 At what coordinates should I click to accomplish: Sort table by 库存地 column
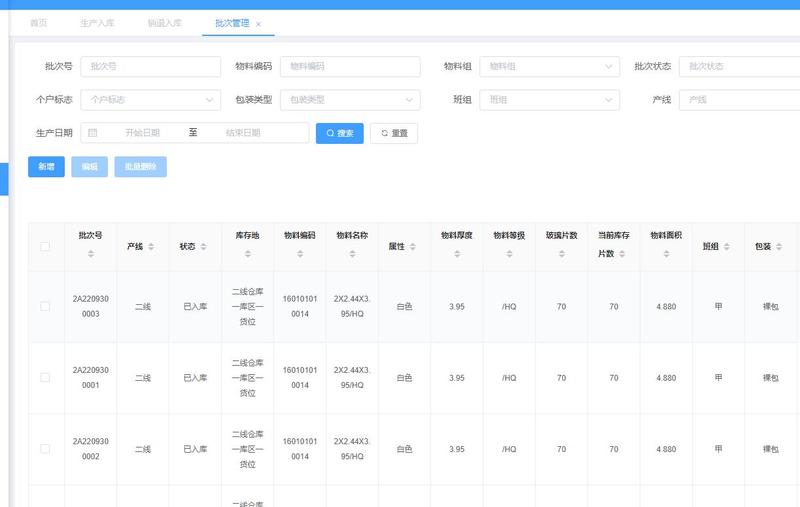pyautogui.click(x=247, y=254)
